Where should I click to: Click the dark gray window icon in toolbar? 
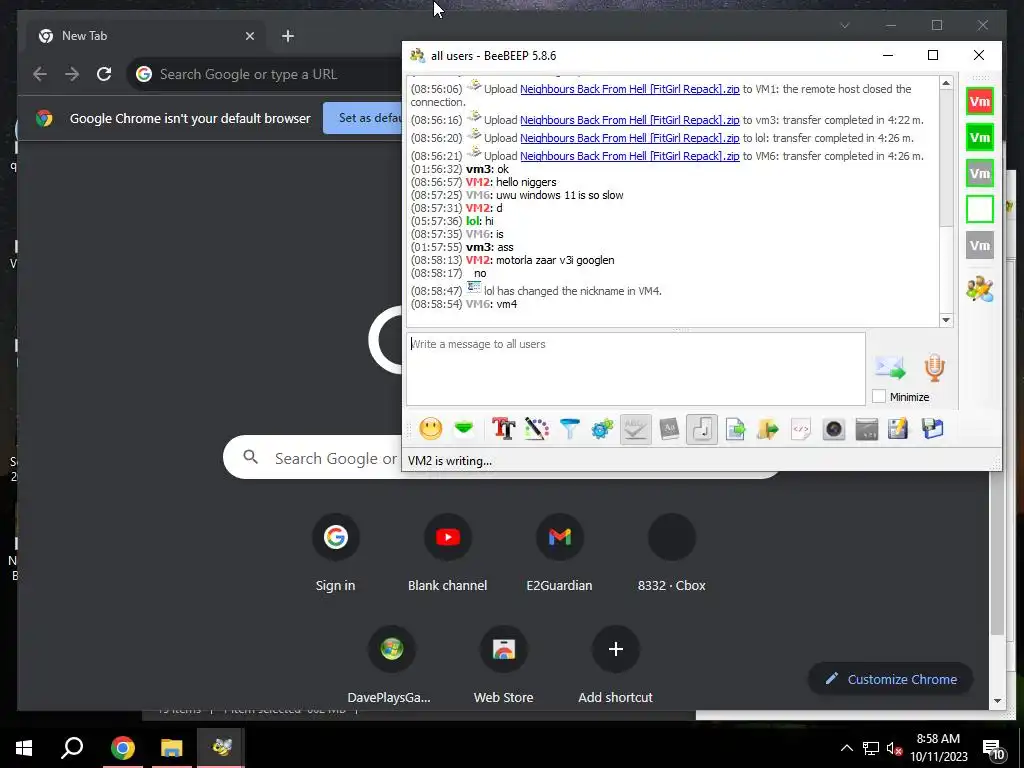pyautogui.click(x=867, y=429)
